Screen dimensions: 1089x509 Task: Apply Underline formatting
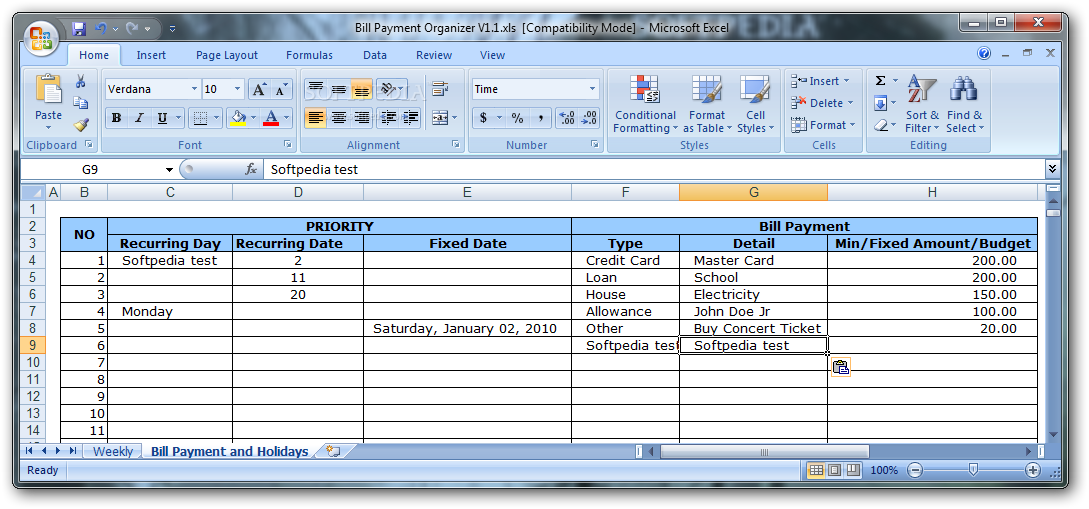(x=162, y=118)
